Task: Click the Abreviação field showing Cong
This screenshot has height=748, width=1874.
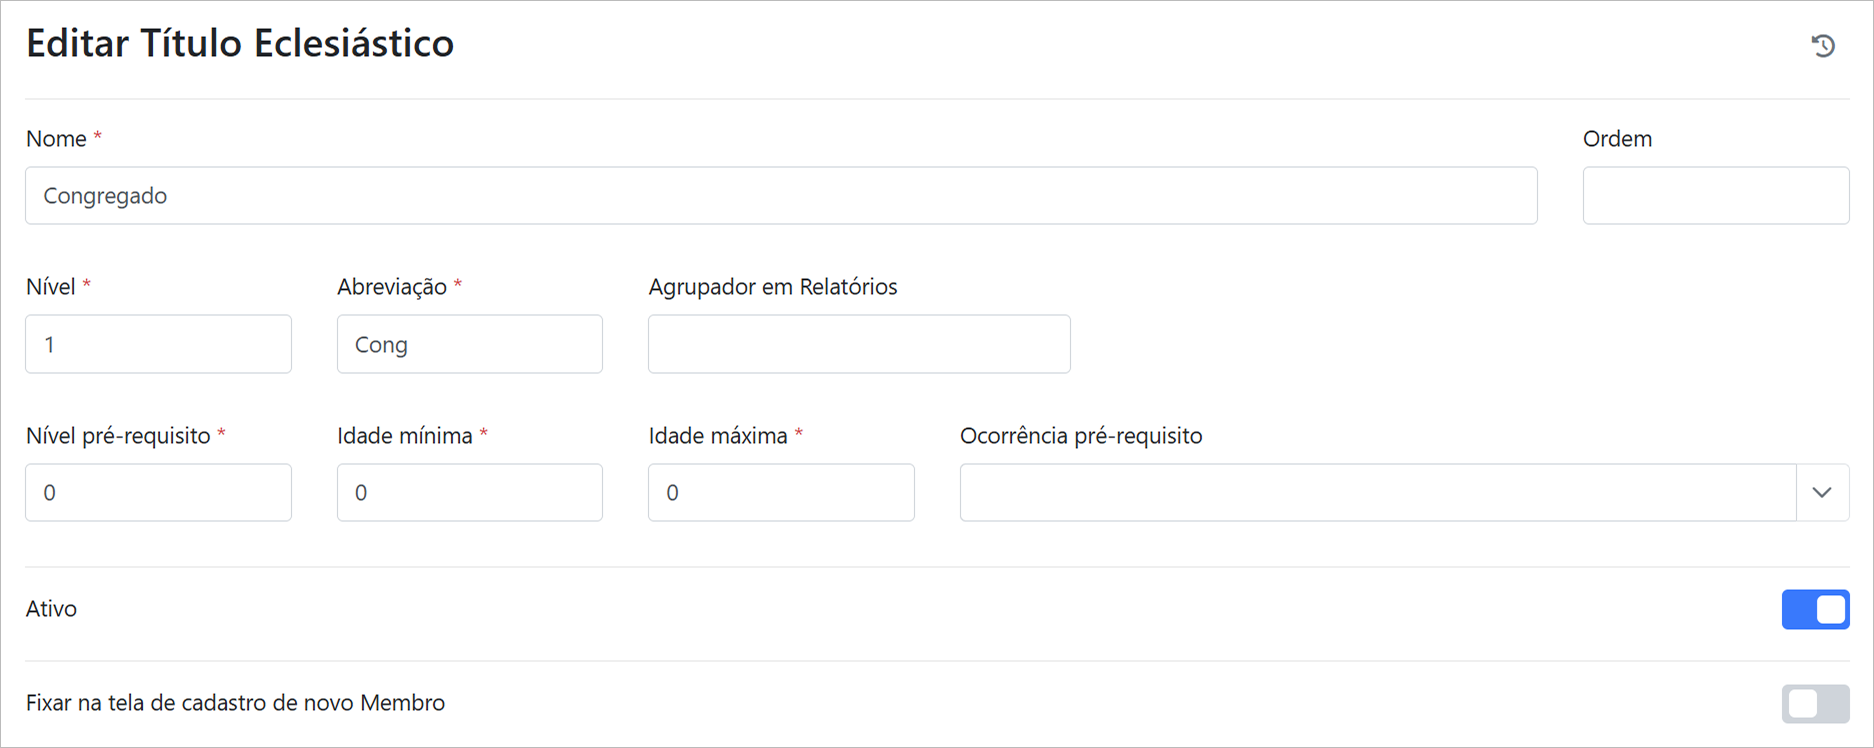Action: coord(469,344)
